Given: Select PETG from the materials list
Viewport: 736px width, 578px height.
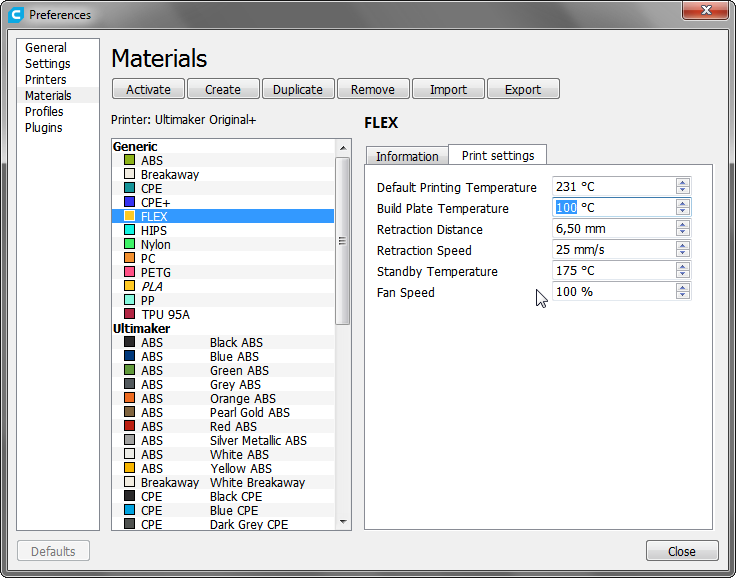Looking at the screenshot, I should pos(223,272).
